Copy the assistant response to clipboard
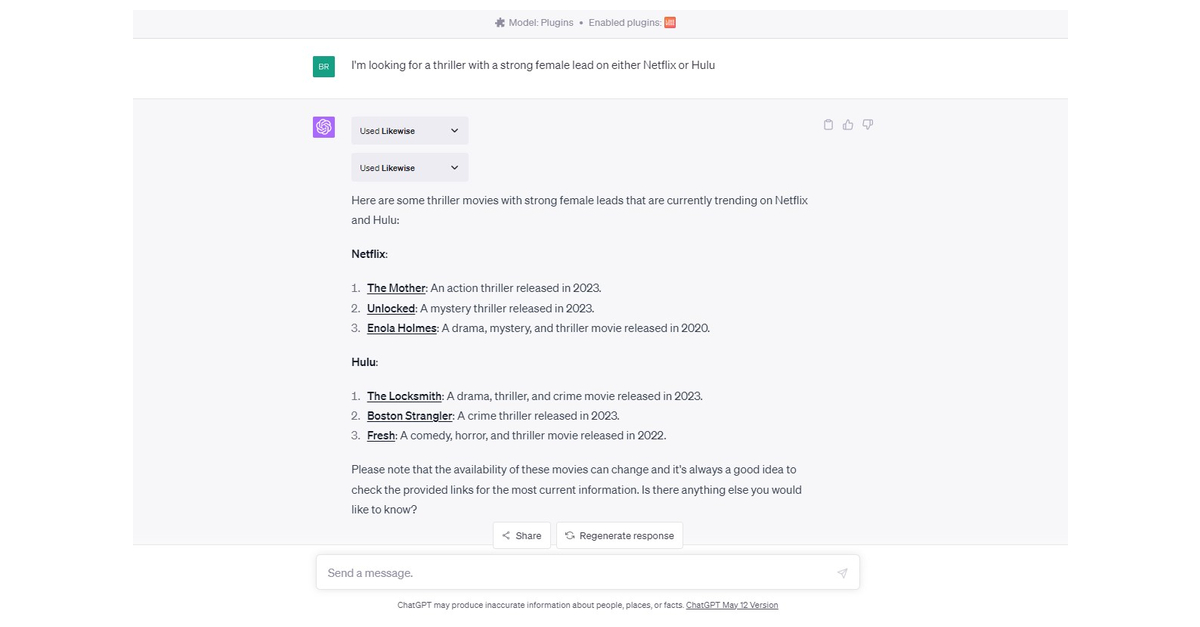The width and height of the screenshot is (1200, 627). (828, 124)
